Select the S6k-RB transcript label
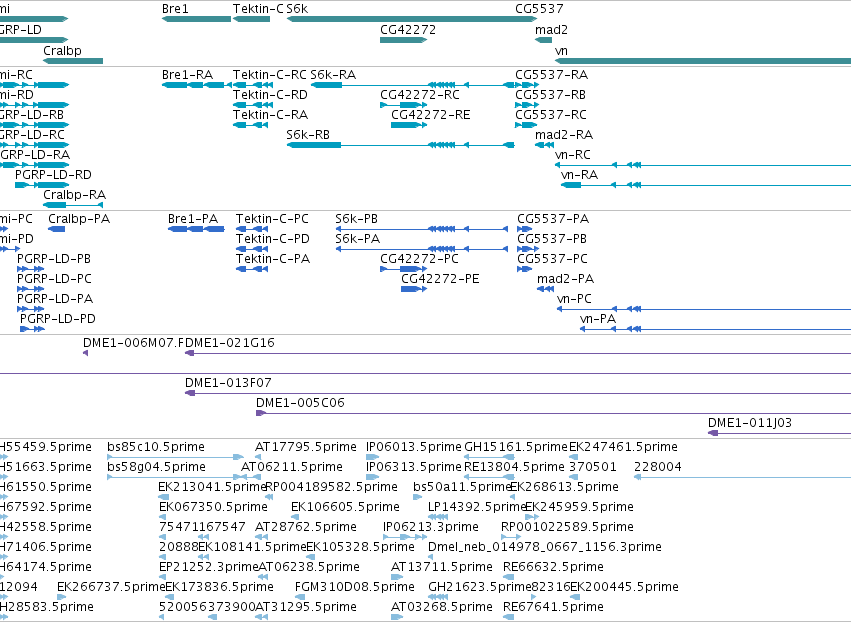 (308, 135)
